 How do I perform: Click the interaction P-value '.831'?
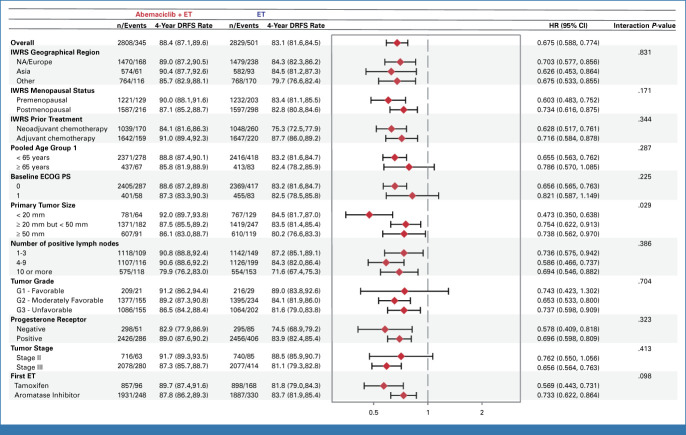pyautogui.click(x=644, y=52)
